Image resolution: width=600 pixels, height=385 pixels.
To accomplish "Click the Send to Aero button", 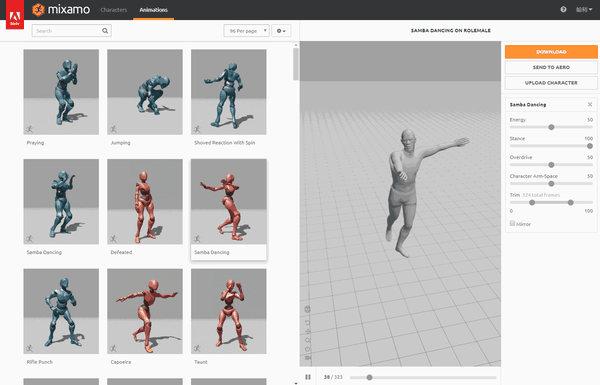I will tap(551, 67).
